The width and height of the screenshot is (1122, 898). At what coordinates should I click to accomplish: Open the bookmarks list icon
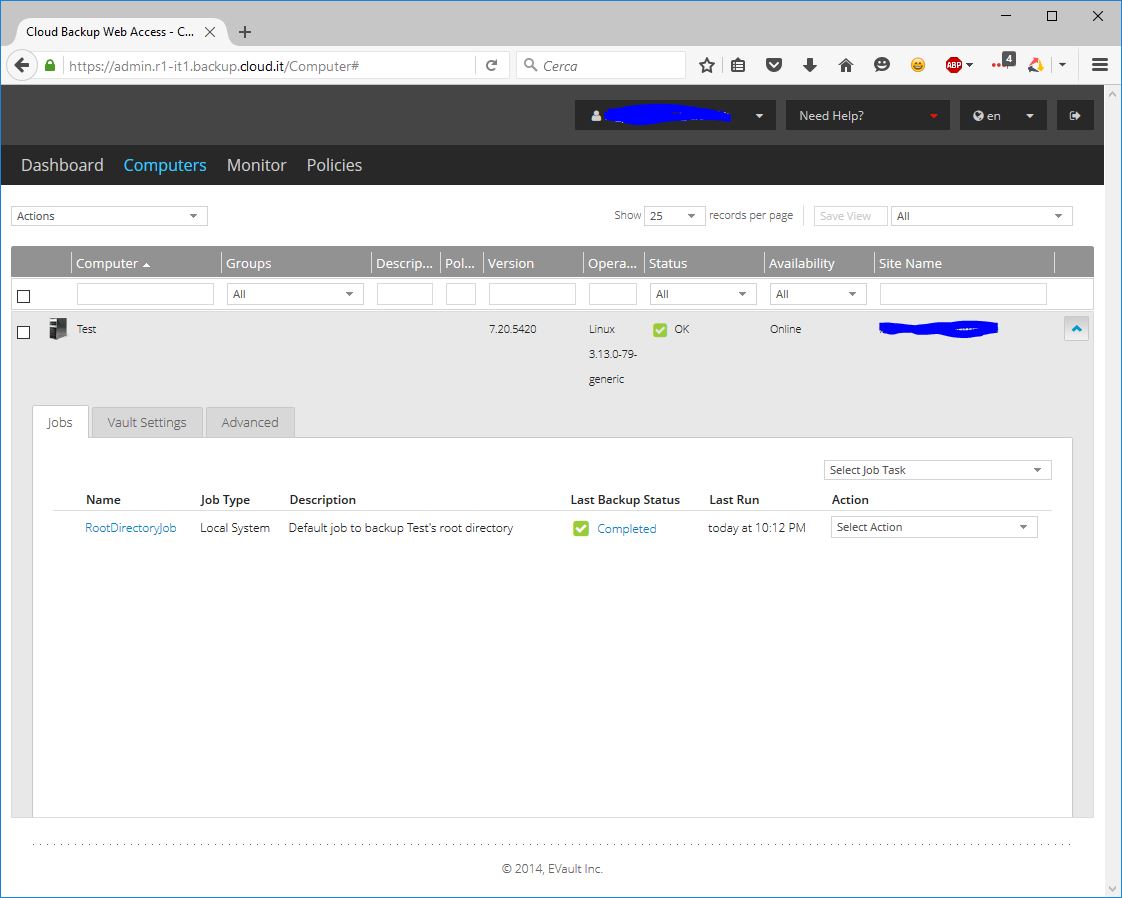(738, 66)
